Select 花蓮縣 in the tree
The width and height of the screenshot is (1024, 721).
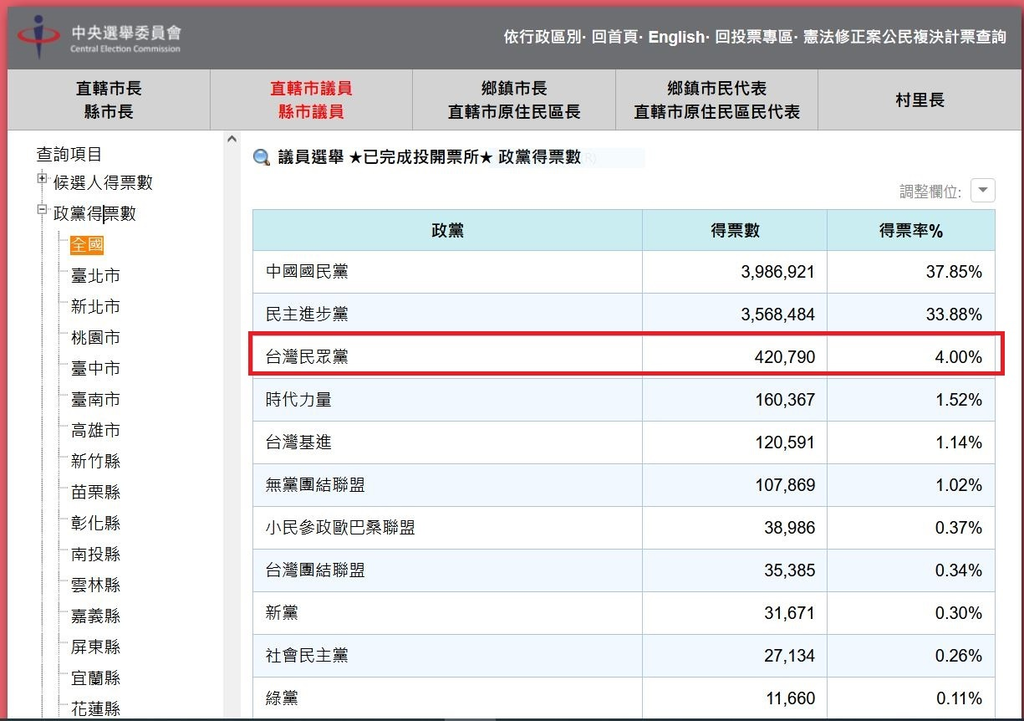click(95, 709)
